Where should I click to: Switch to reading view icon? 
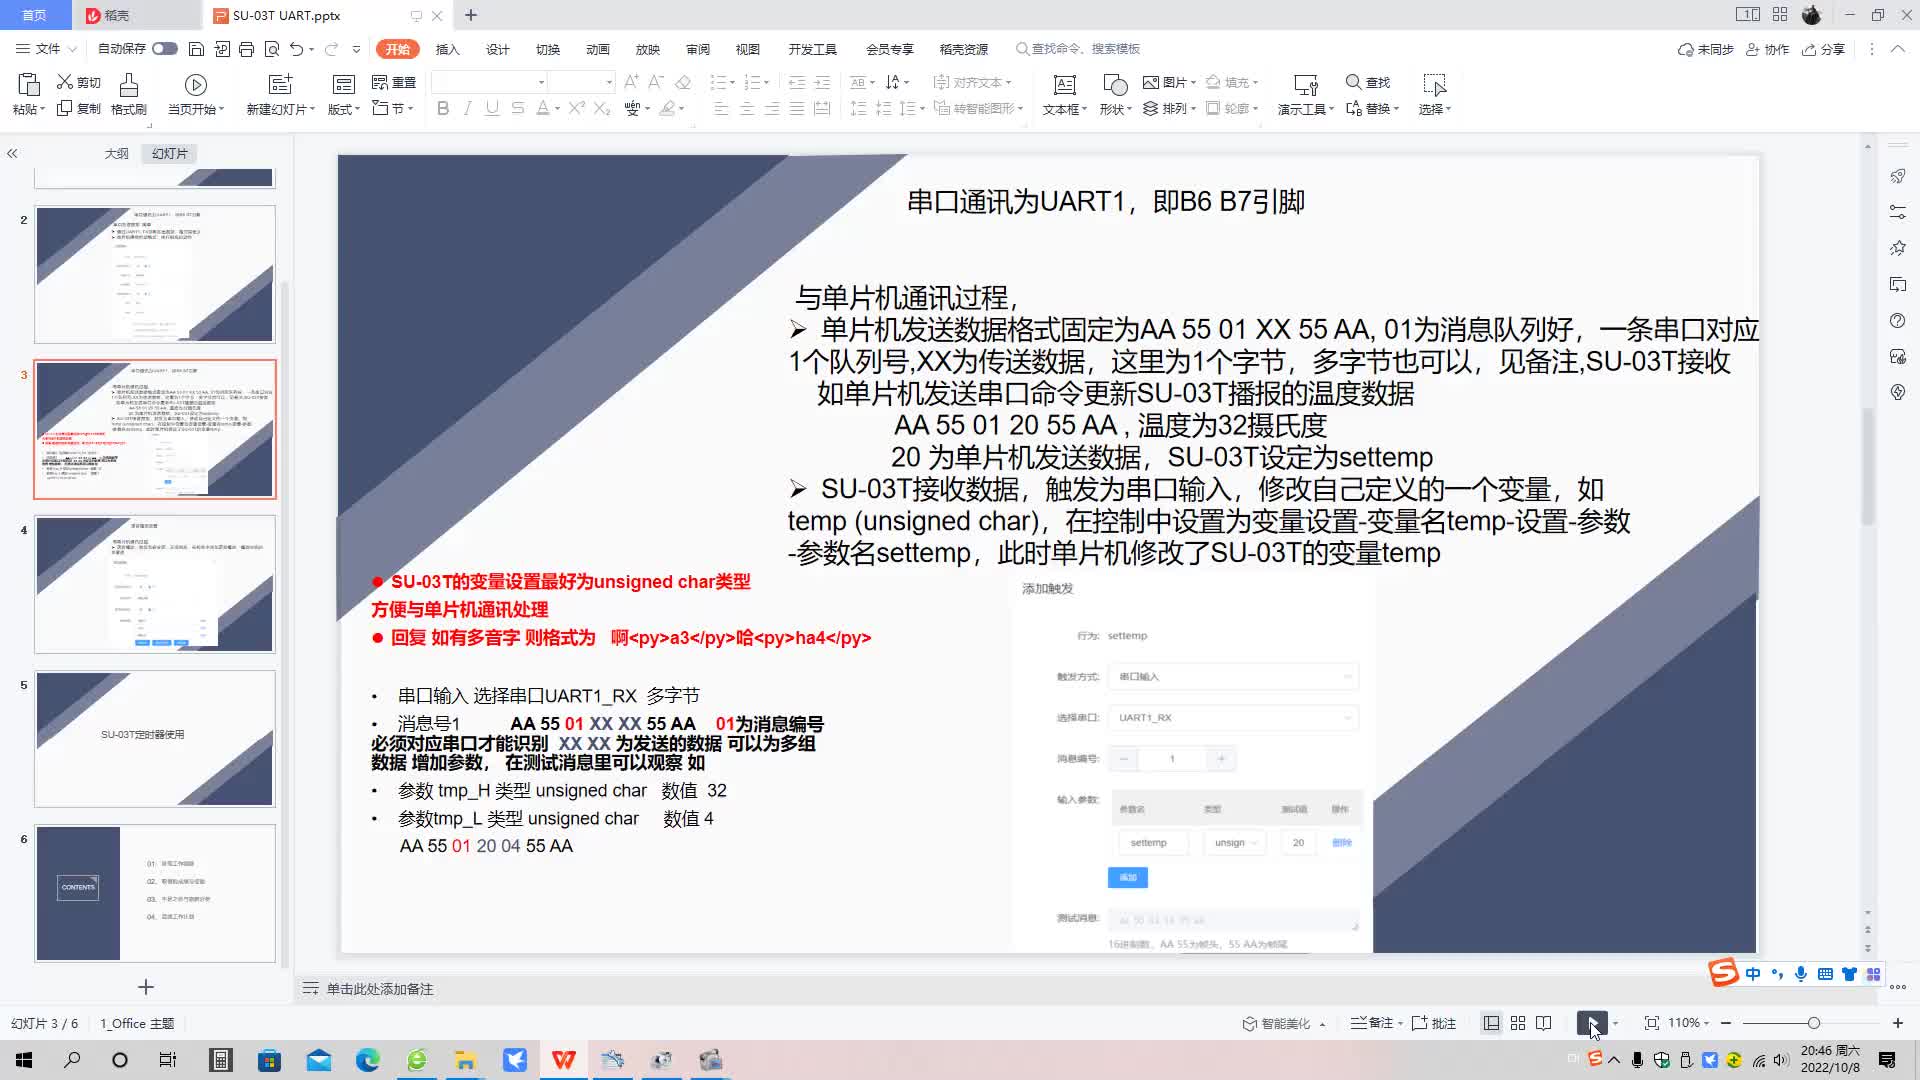click(x=1544, y=1023)
